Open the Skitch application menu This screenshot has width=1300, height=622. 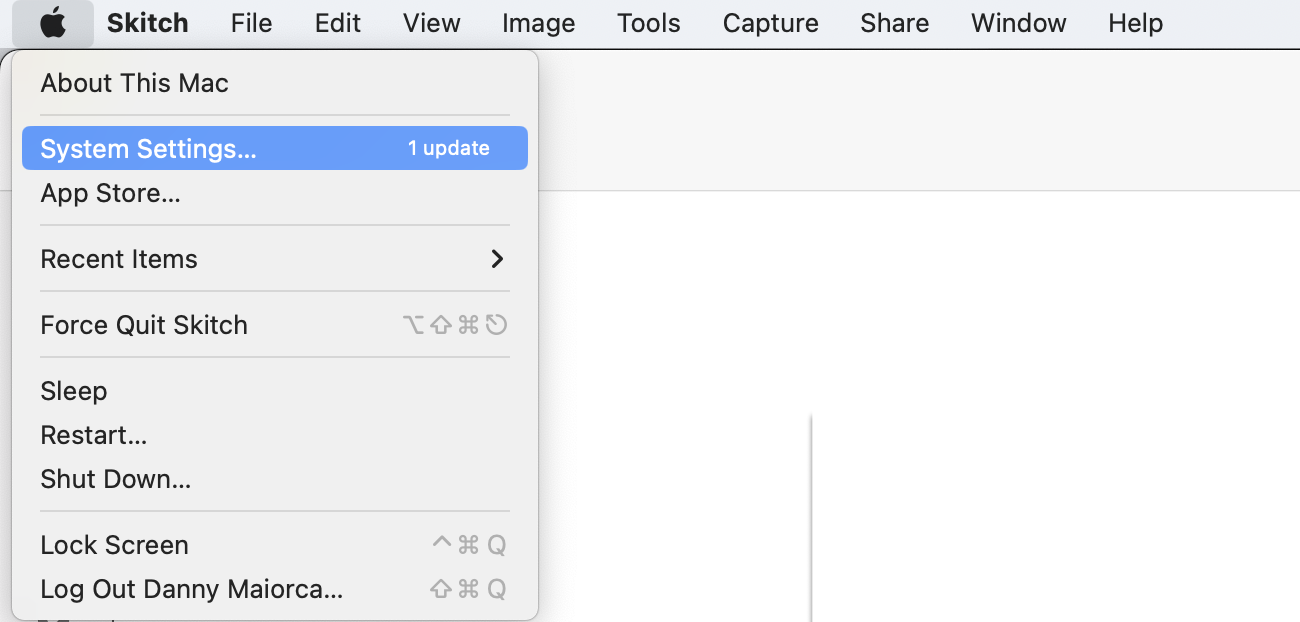pos(148,23)
